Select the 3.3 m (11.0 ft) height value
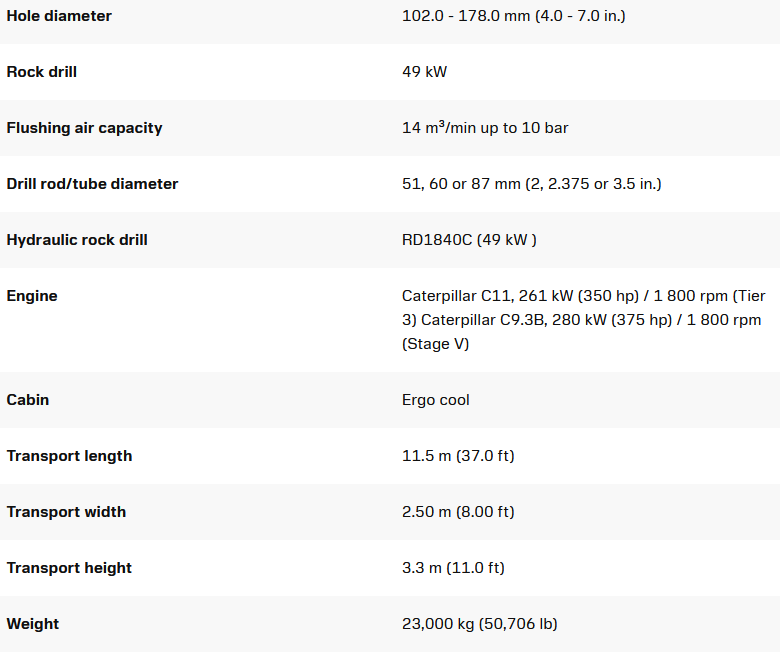 [x=453, y=568]
